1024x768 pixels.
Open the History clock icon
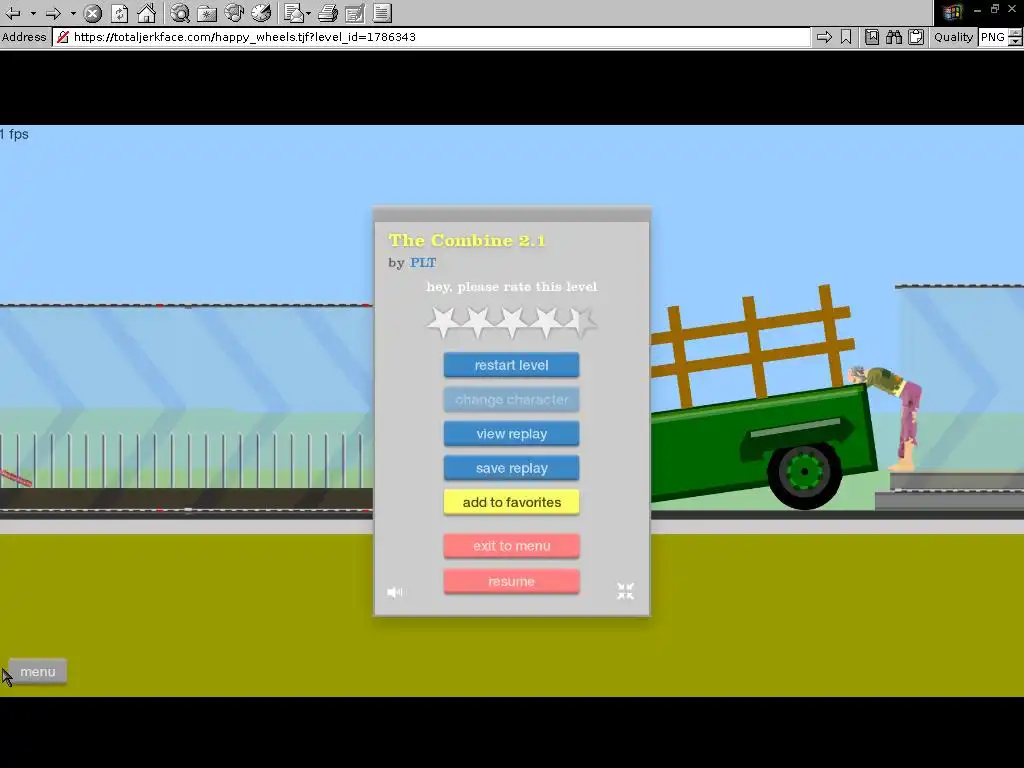(x=261, y=13)
